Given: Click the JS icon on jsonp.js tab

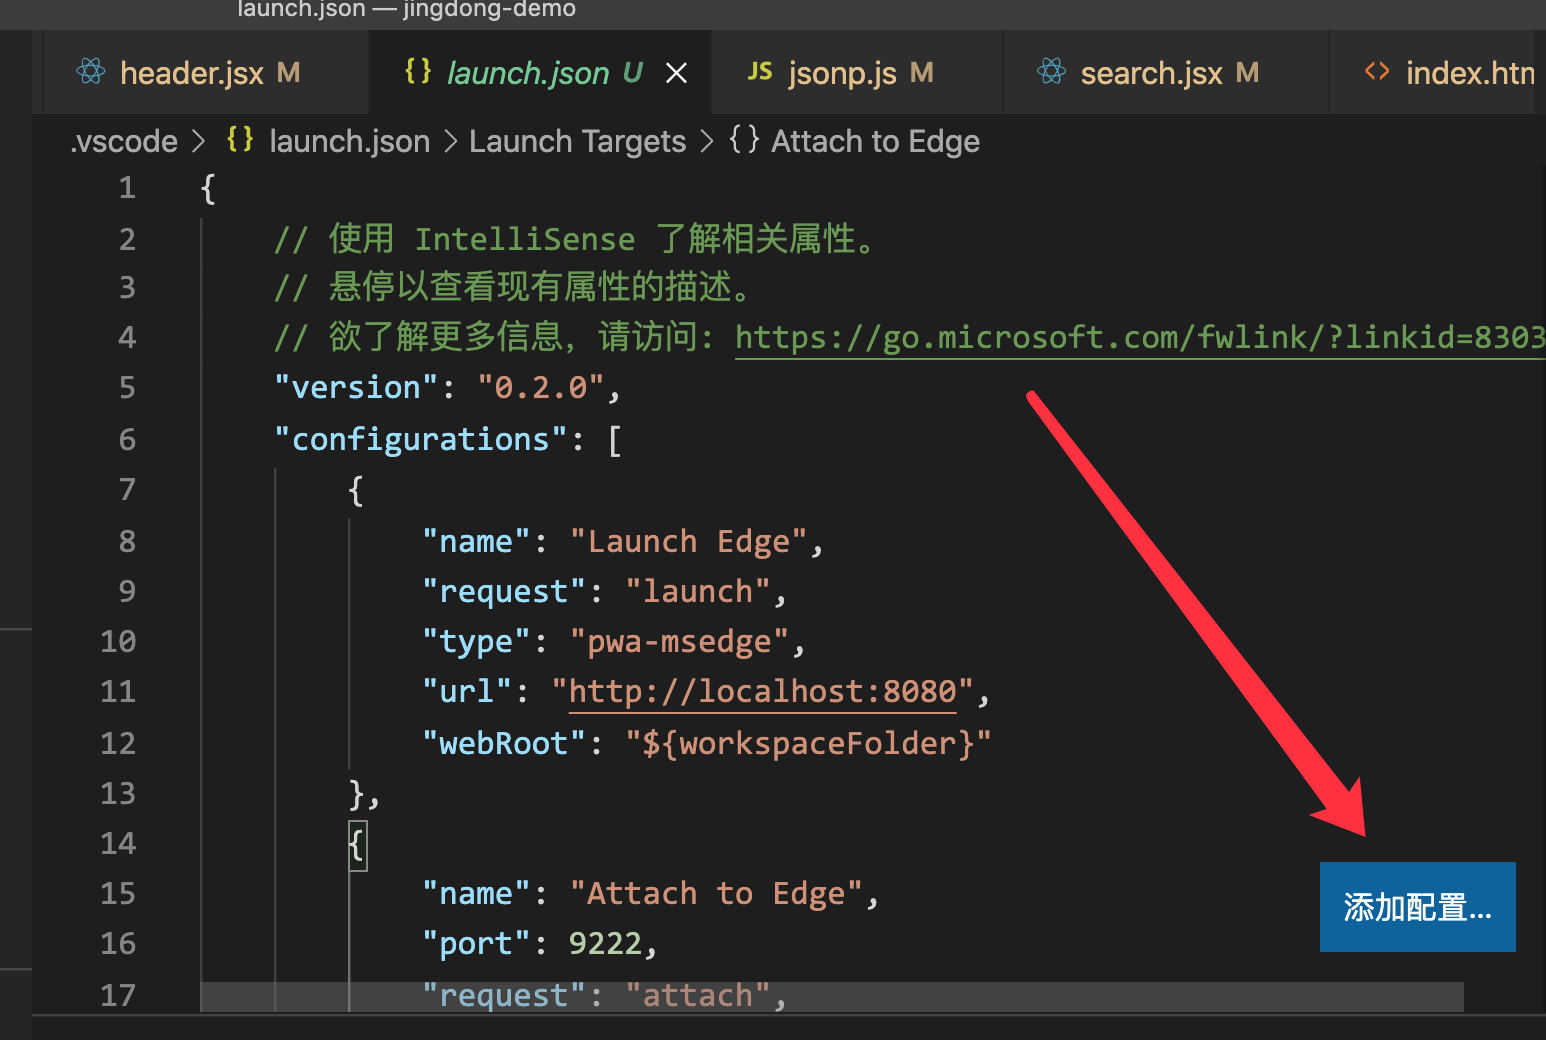Looking at the screenshot, I should coord(760,72).
